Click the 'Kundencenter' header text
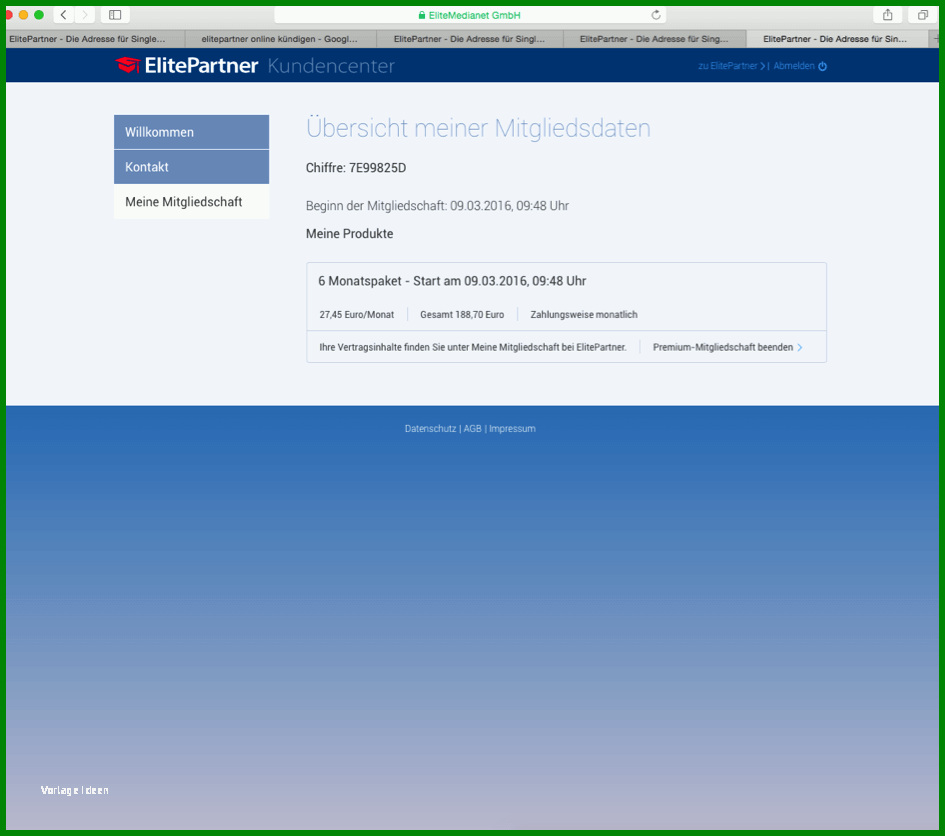The image size is (945, 836). 331,66
